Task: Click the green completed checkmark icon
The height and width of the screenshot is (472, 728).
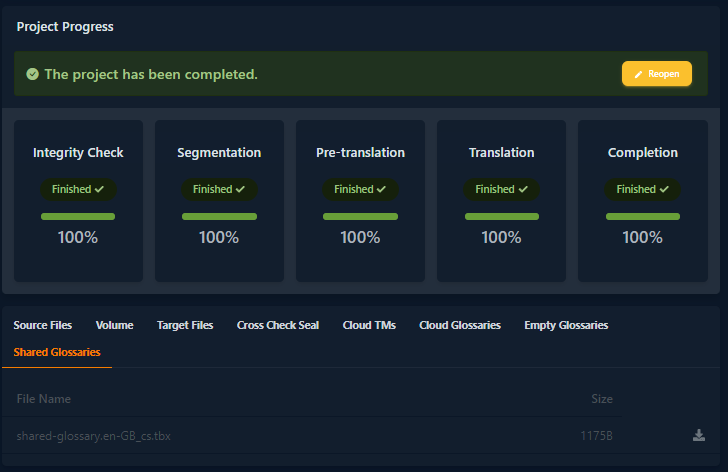Action: coord(32,75)
